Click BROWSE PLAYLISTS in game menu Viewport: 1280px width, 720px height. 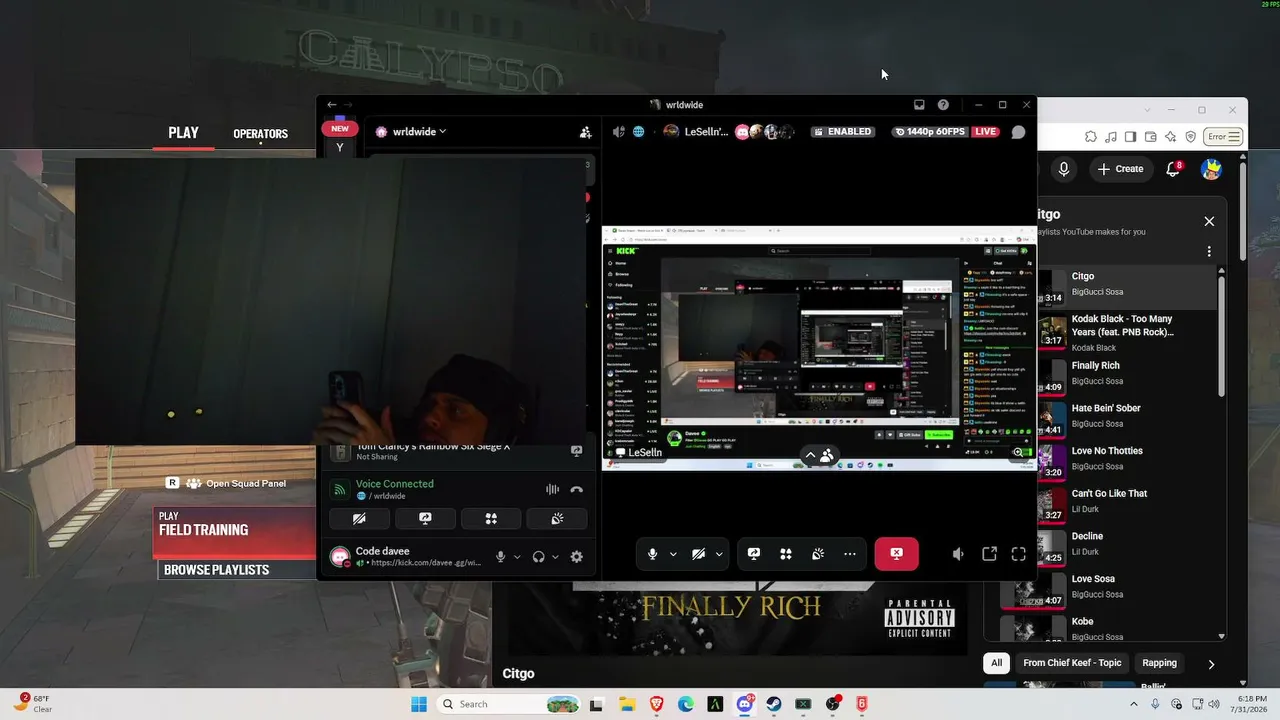click(216, 570)
